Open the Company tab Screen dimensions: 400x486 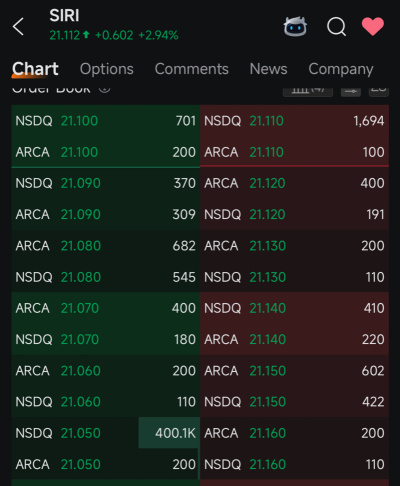(x=341, y=69)
